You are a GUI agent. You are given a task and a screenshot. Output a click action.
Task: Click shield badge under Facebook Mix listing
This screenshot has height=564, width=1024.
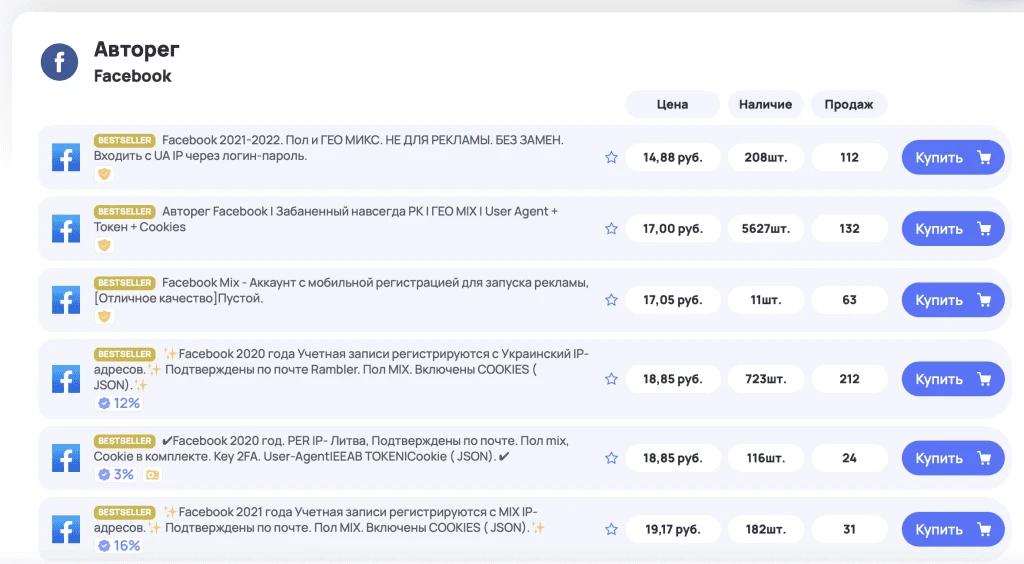pos(104,317)
